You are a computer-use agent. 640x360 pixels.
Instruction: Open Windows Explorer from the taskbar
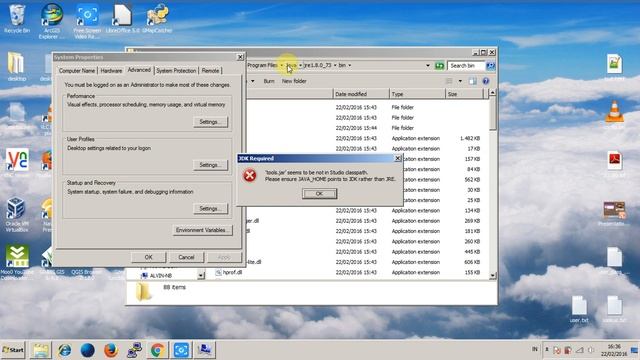point(40,350)
